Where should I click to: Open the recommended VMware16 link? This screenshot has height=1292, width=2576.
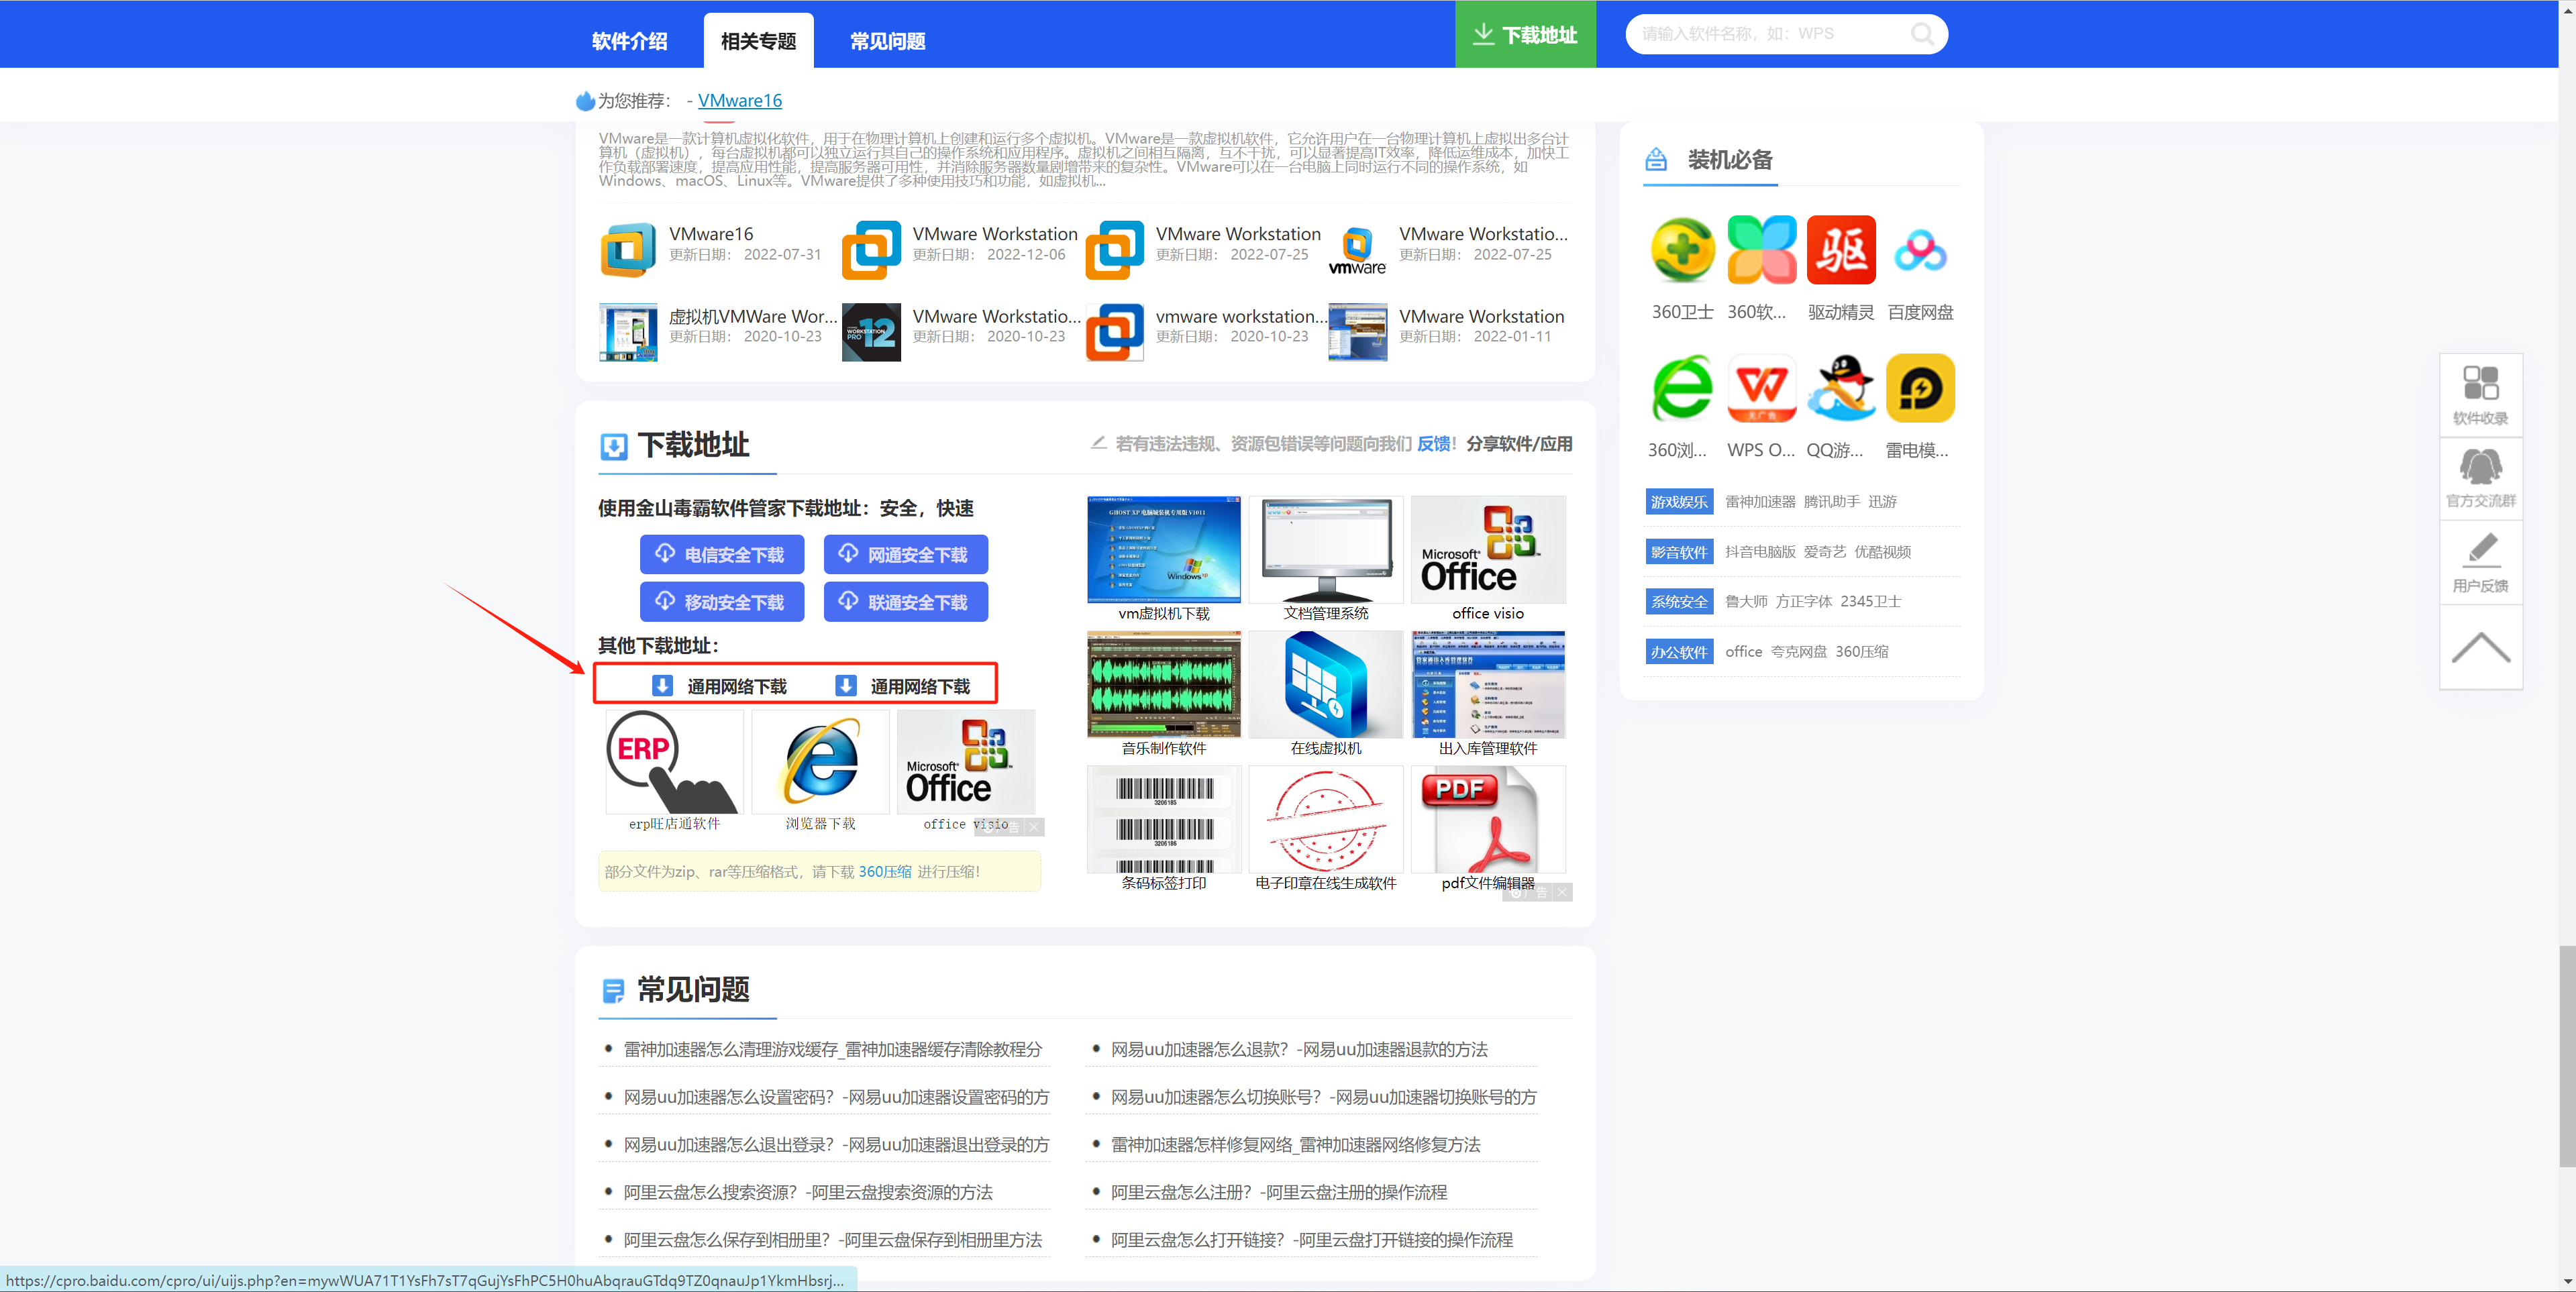point(740,101)
